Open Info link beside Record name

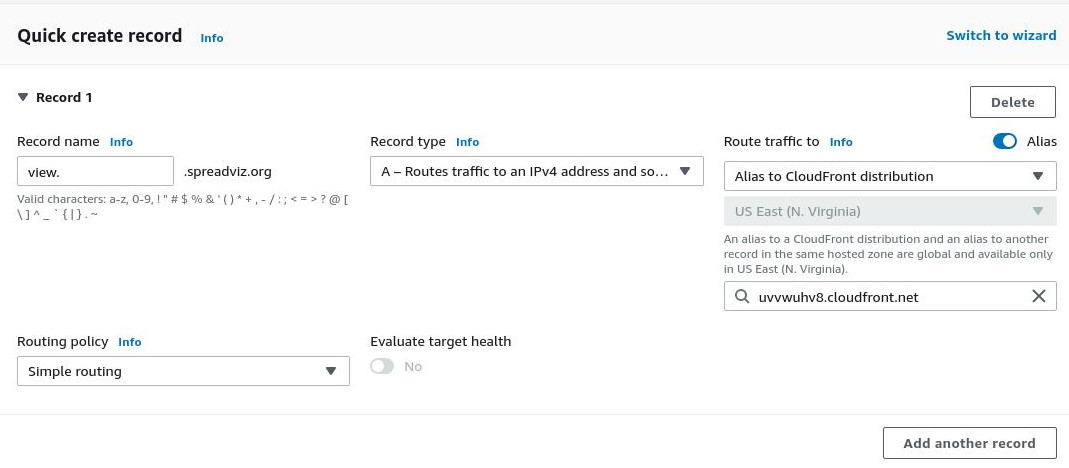pyautogui.click(x=121, y=142)
